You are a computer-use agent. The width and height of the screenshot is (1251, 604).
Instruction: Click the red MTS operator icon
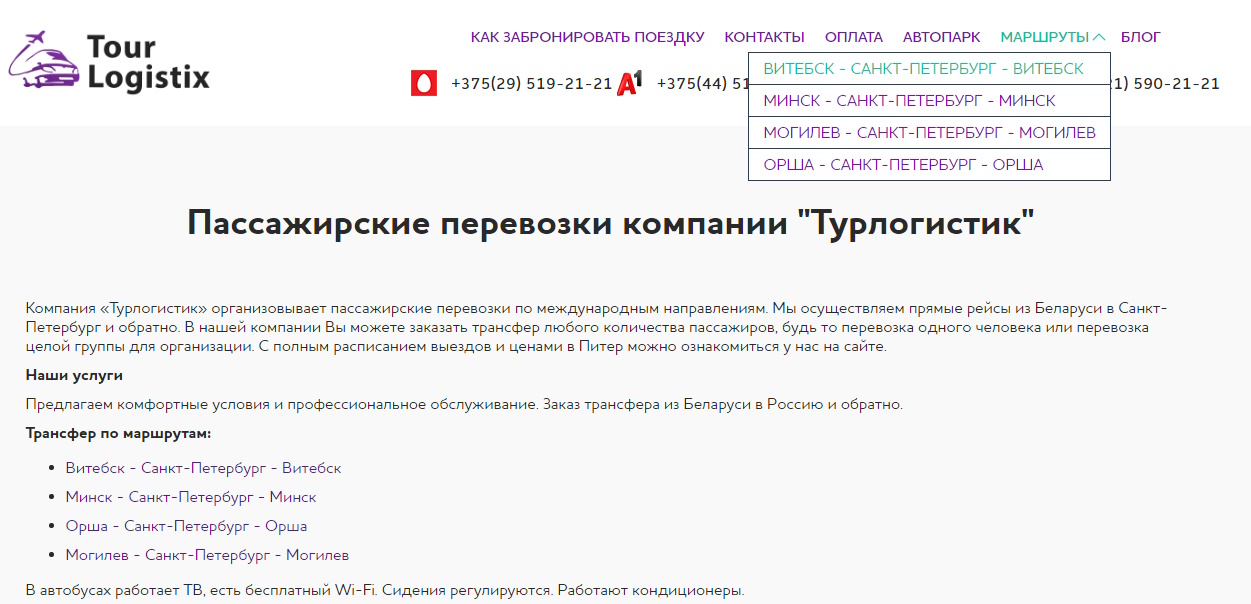424,84
